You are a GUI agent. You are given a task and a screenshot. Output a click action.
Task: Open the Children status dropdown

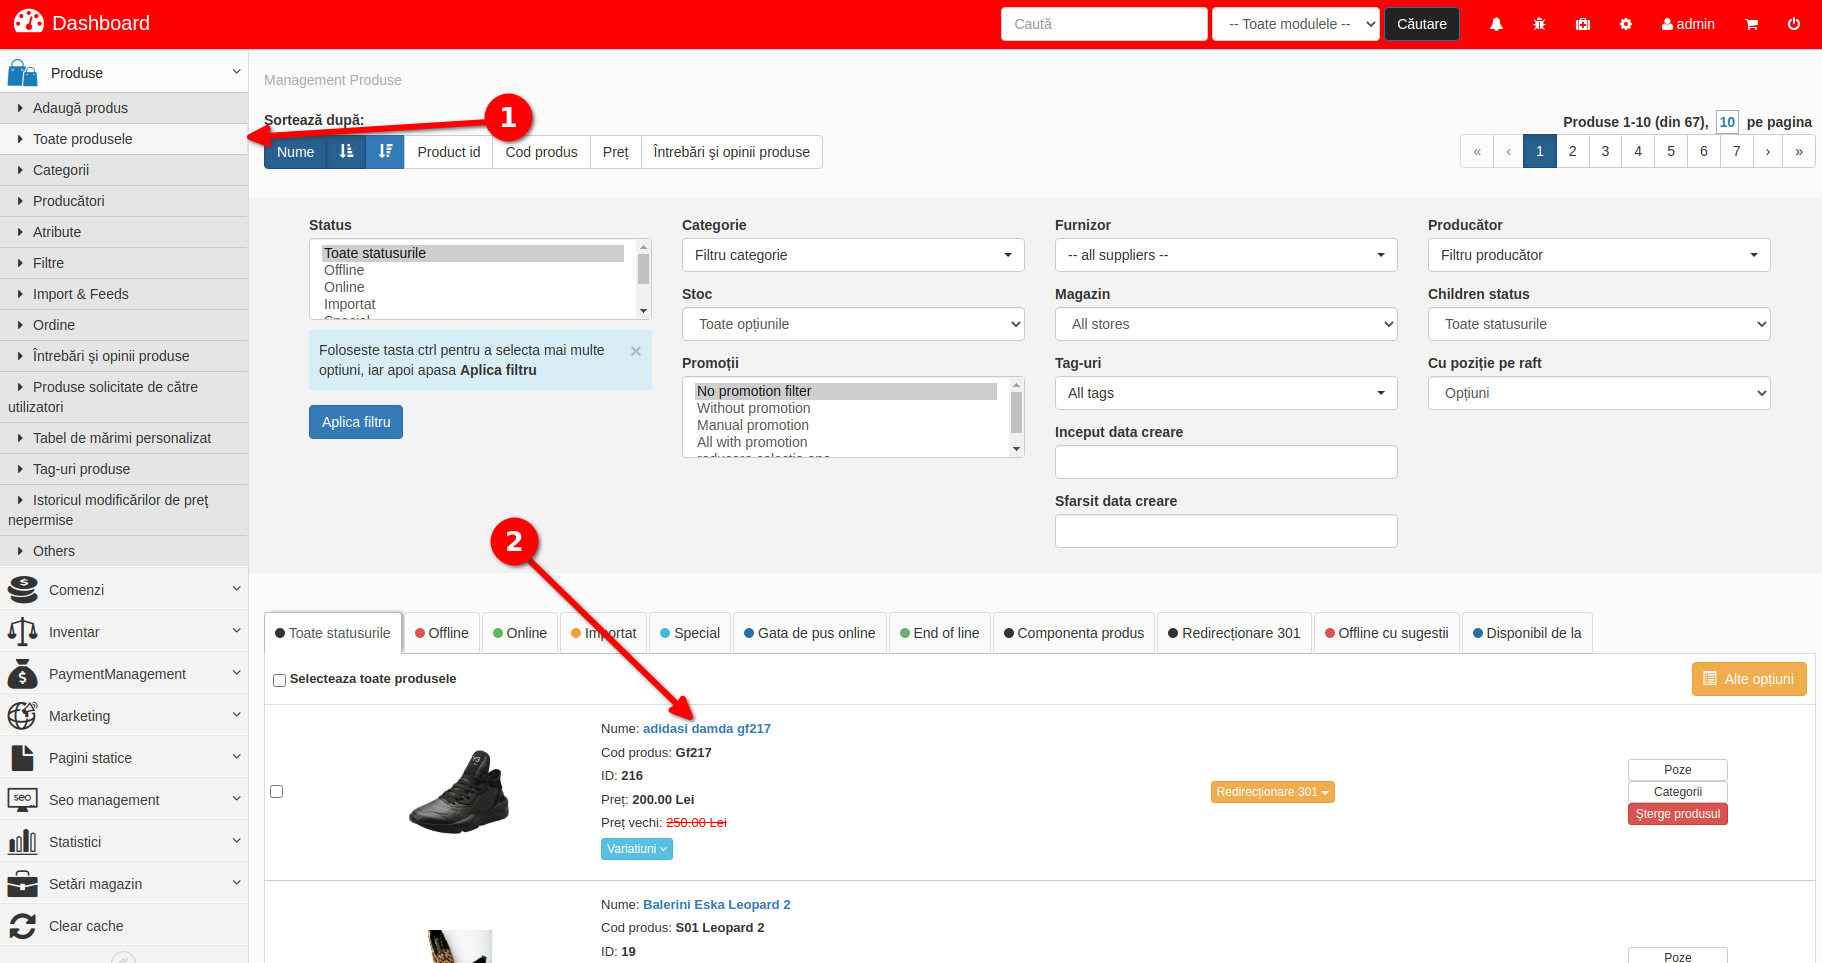click(x=1599, y=324)
